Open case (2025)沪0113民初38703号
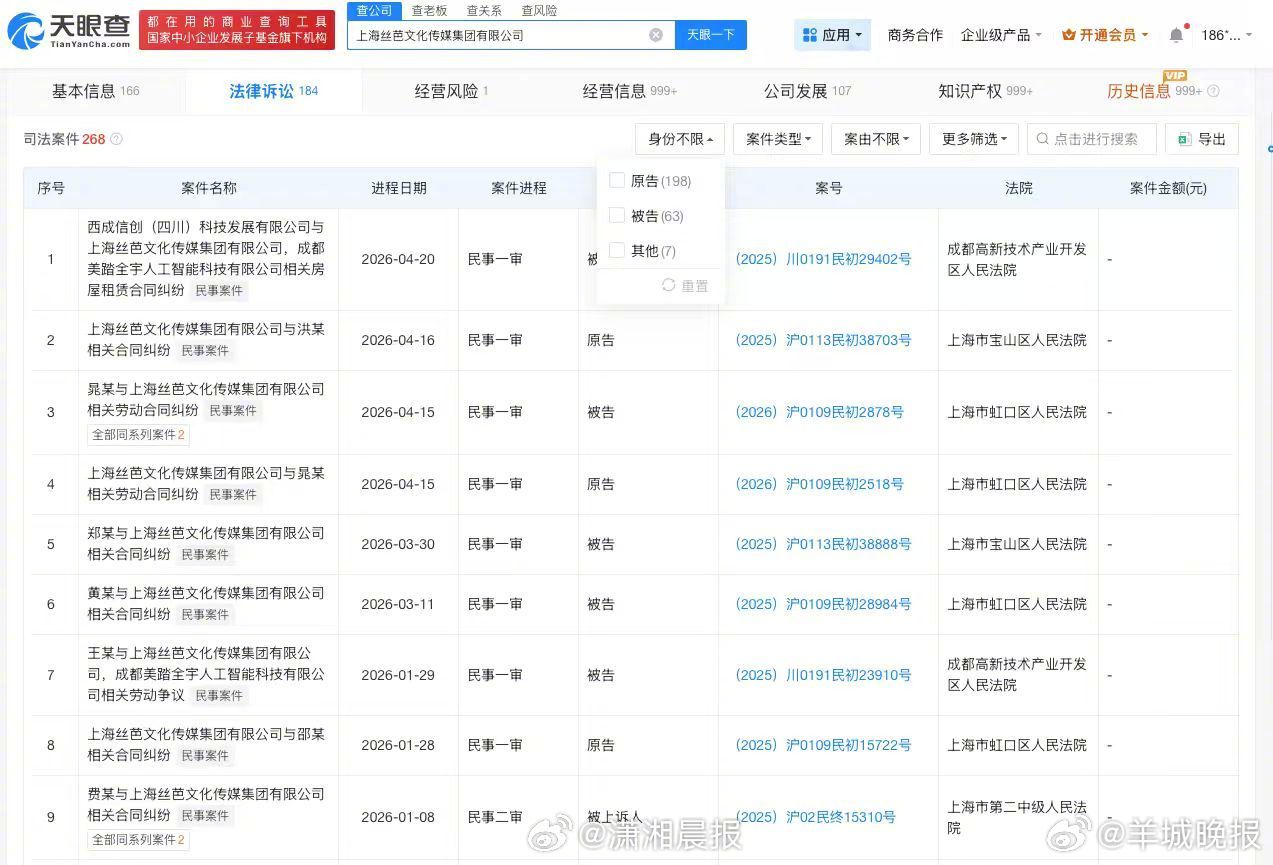 point(823,340)
